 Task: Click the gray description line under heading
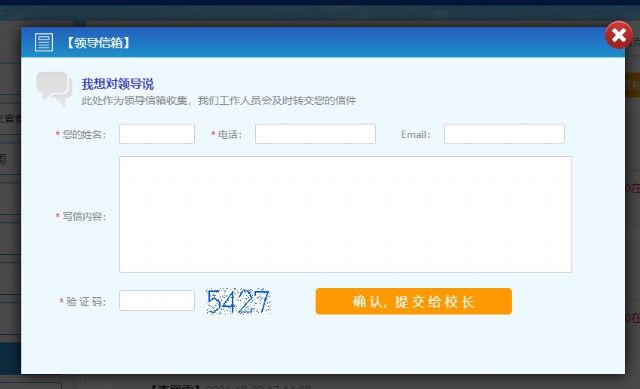tap(219, 100)
